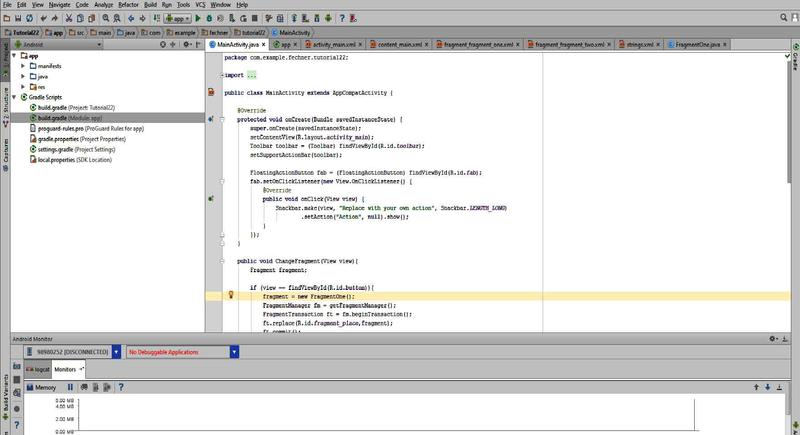
Task: Pause the Memory monitor
Action: 70,388
